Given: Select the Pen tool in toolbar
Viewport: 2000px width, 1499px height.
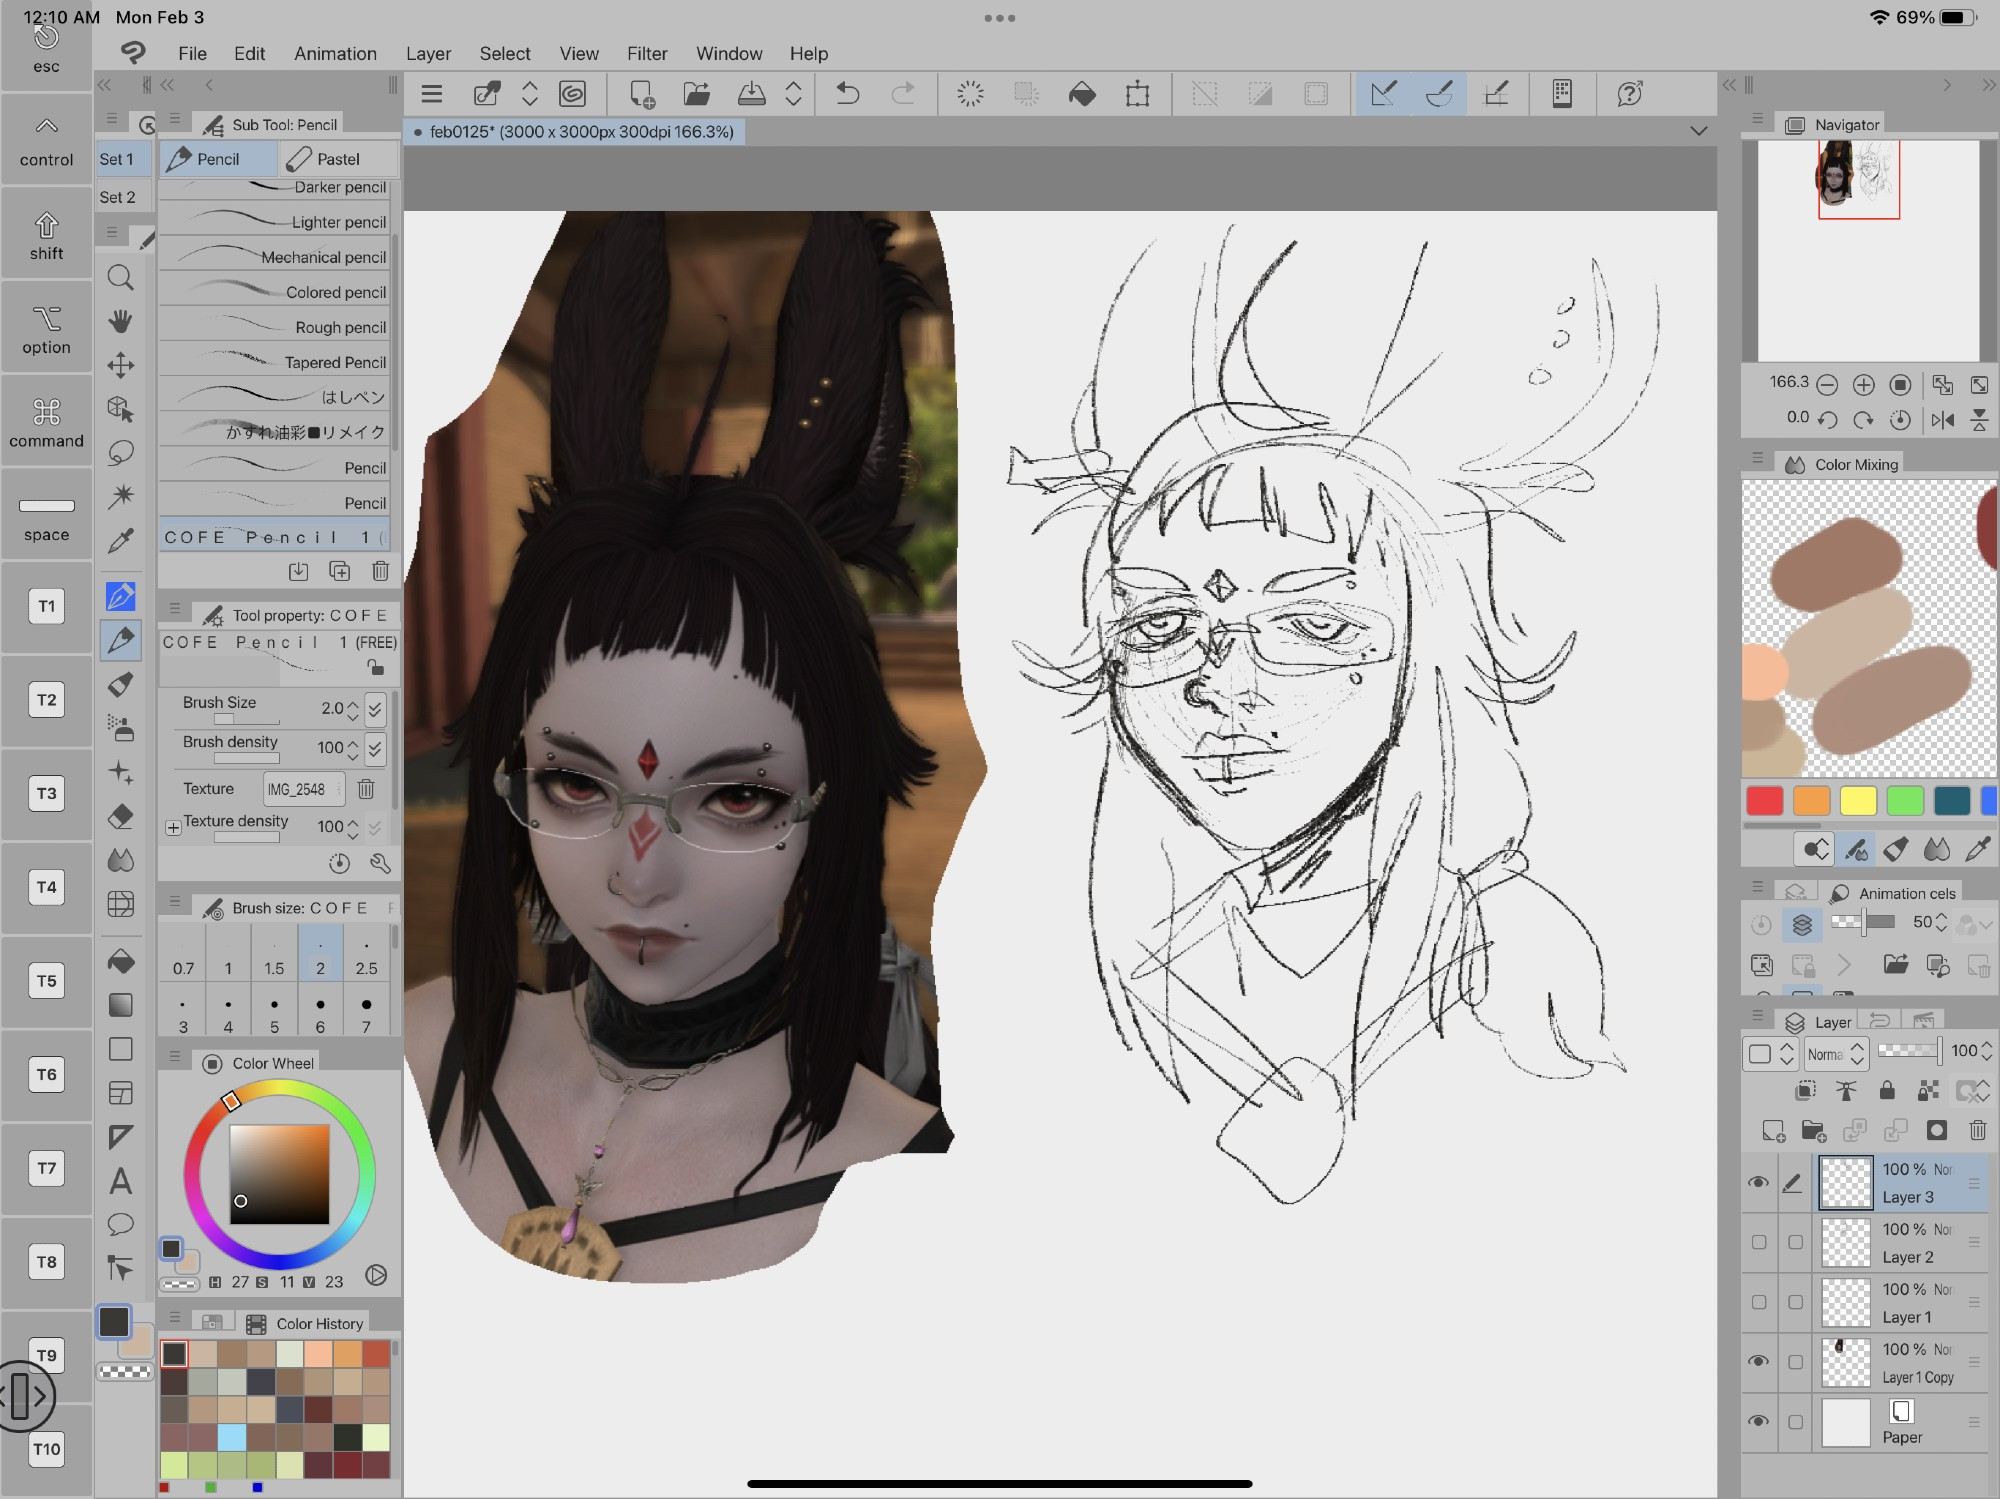Looking at the screenshot, I should 120,597.
